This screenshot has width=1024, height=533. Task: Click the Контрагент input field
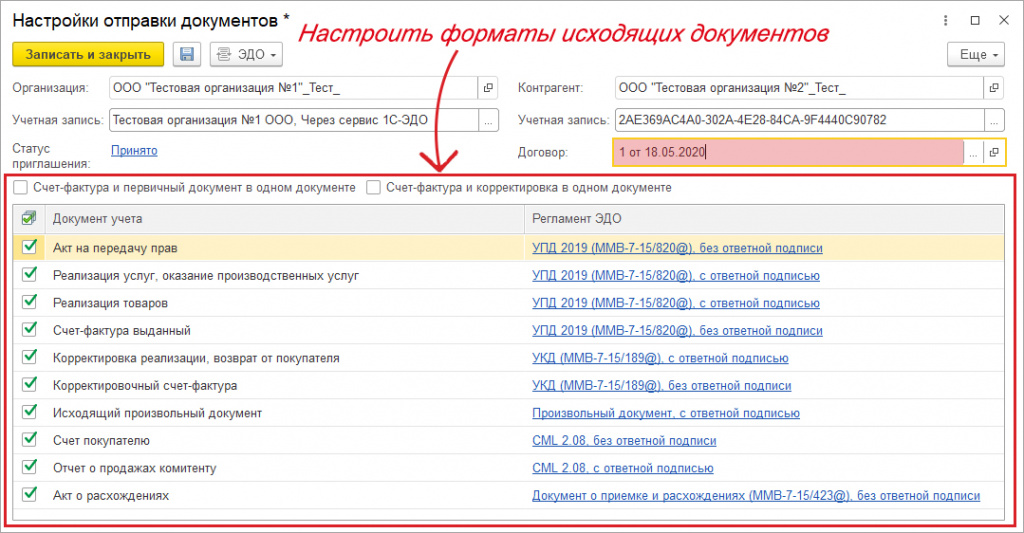(x=799, y=88)
